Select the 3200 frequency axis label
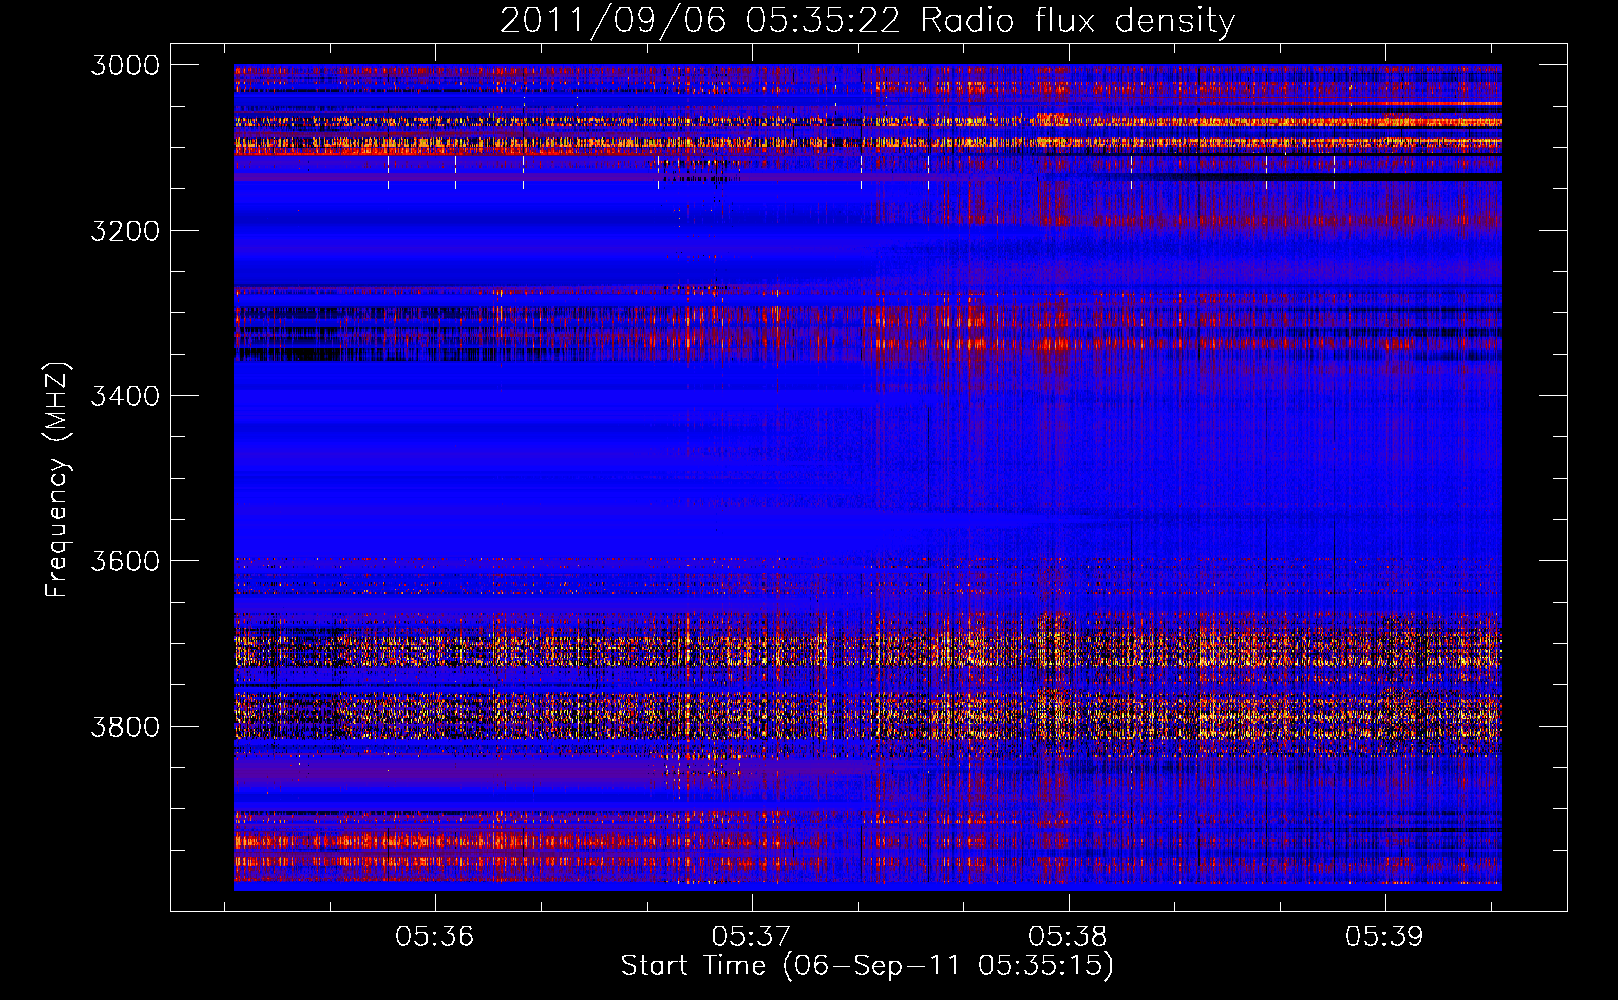The height and width of the screenshot is (1000, 1618). pyautogui.click(x=125, y=231)
